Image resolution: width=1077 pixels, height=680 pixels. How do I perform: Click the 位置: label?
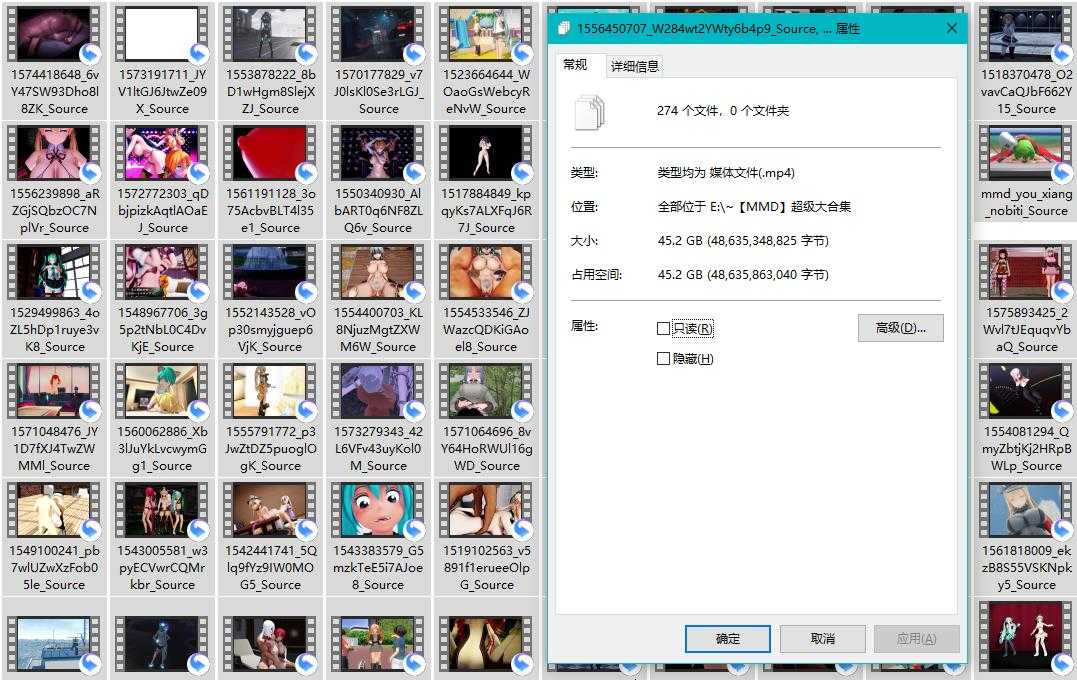coord(585,206)
